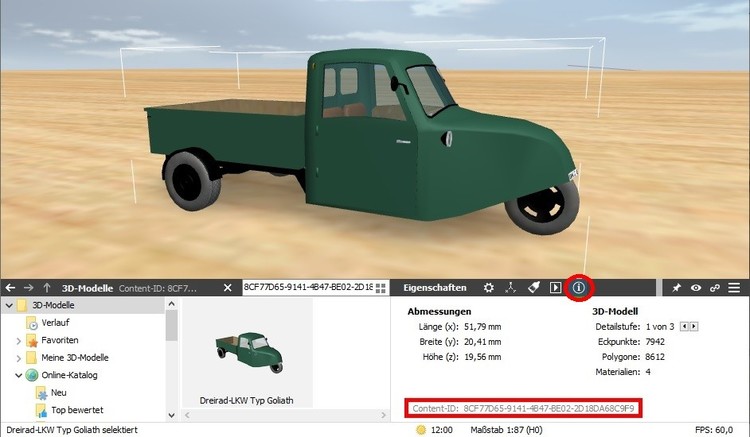Select the Verlauf tree item
The width and height of the screenshot is (750, 437).
[55, 323]
